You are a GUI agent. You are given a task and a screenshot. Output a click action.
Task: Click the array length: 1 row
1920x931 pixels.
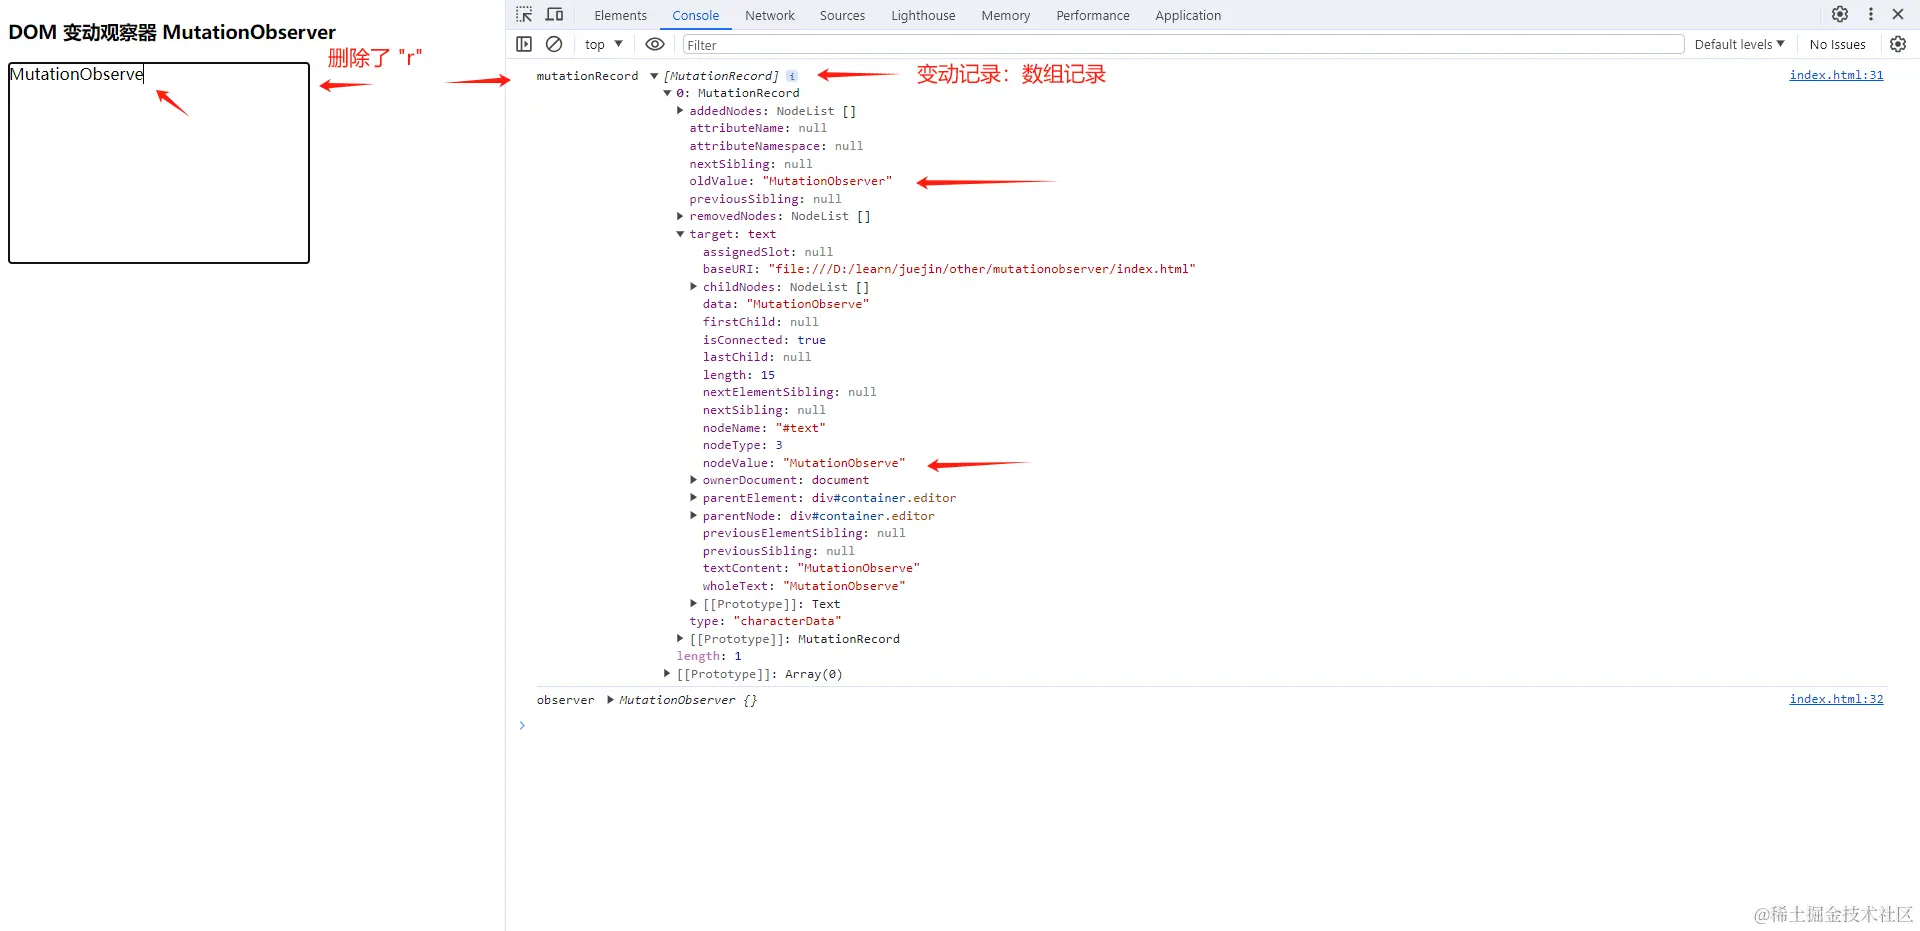pos(709,656)
